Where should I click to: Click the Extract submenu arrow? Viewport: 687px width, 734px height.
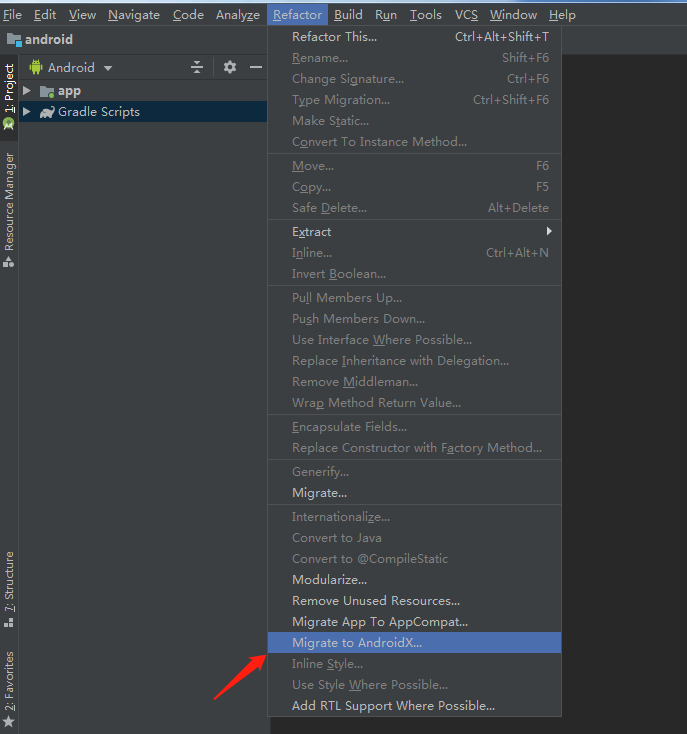click(x=549, y=231)
